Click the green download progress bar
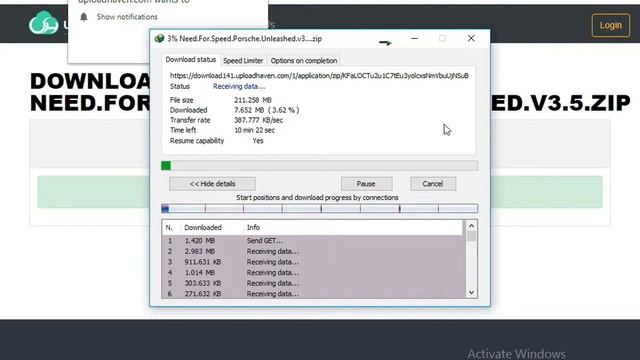The width and height of the screenshot is (640, 360). 320,165
